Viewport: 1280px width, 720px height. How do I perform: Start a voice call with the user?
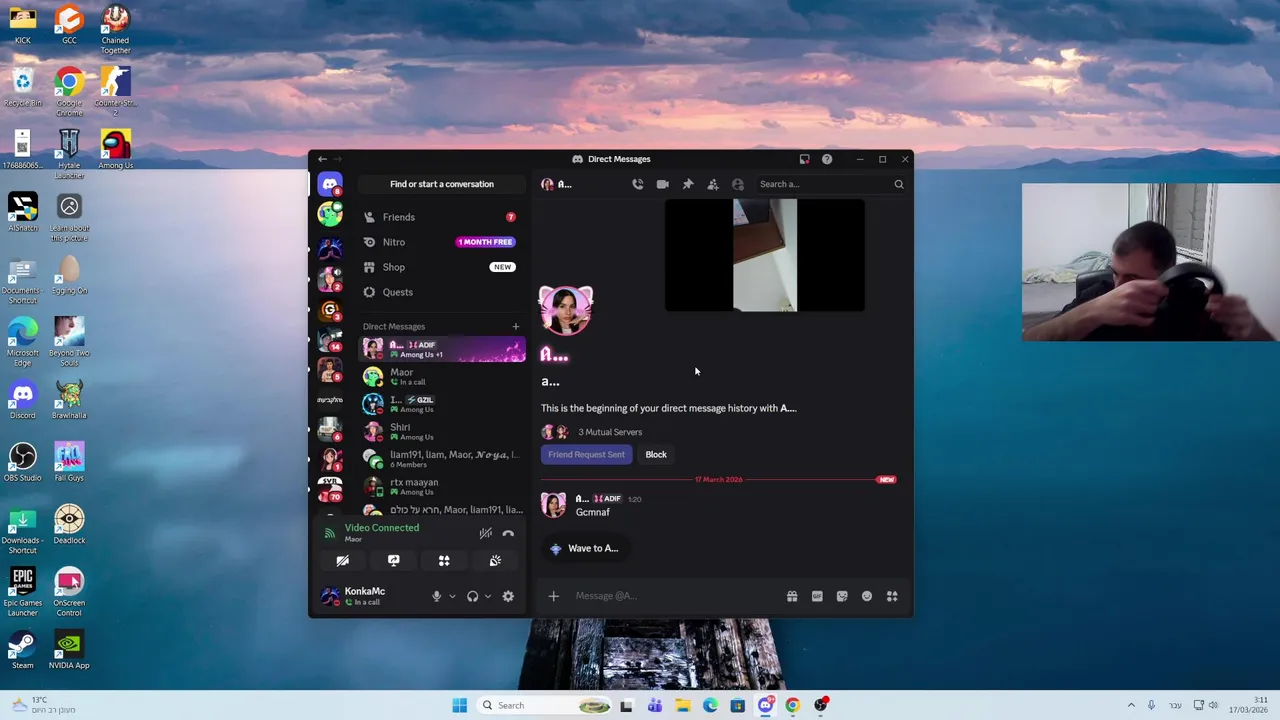tap(637, 184)
